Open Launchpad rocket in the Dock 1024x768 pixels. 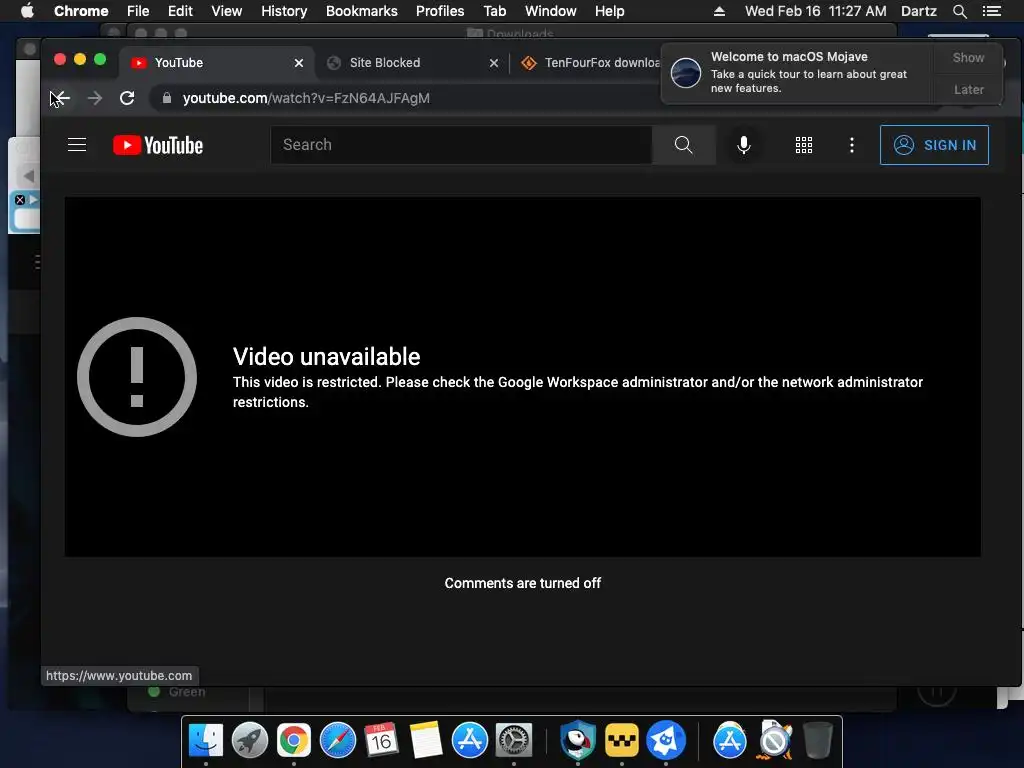pos(249,741)
